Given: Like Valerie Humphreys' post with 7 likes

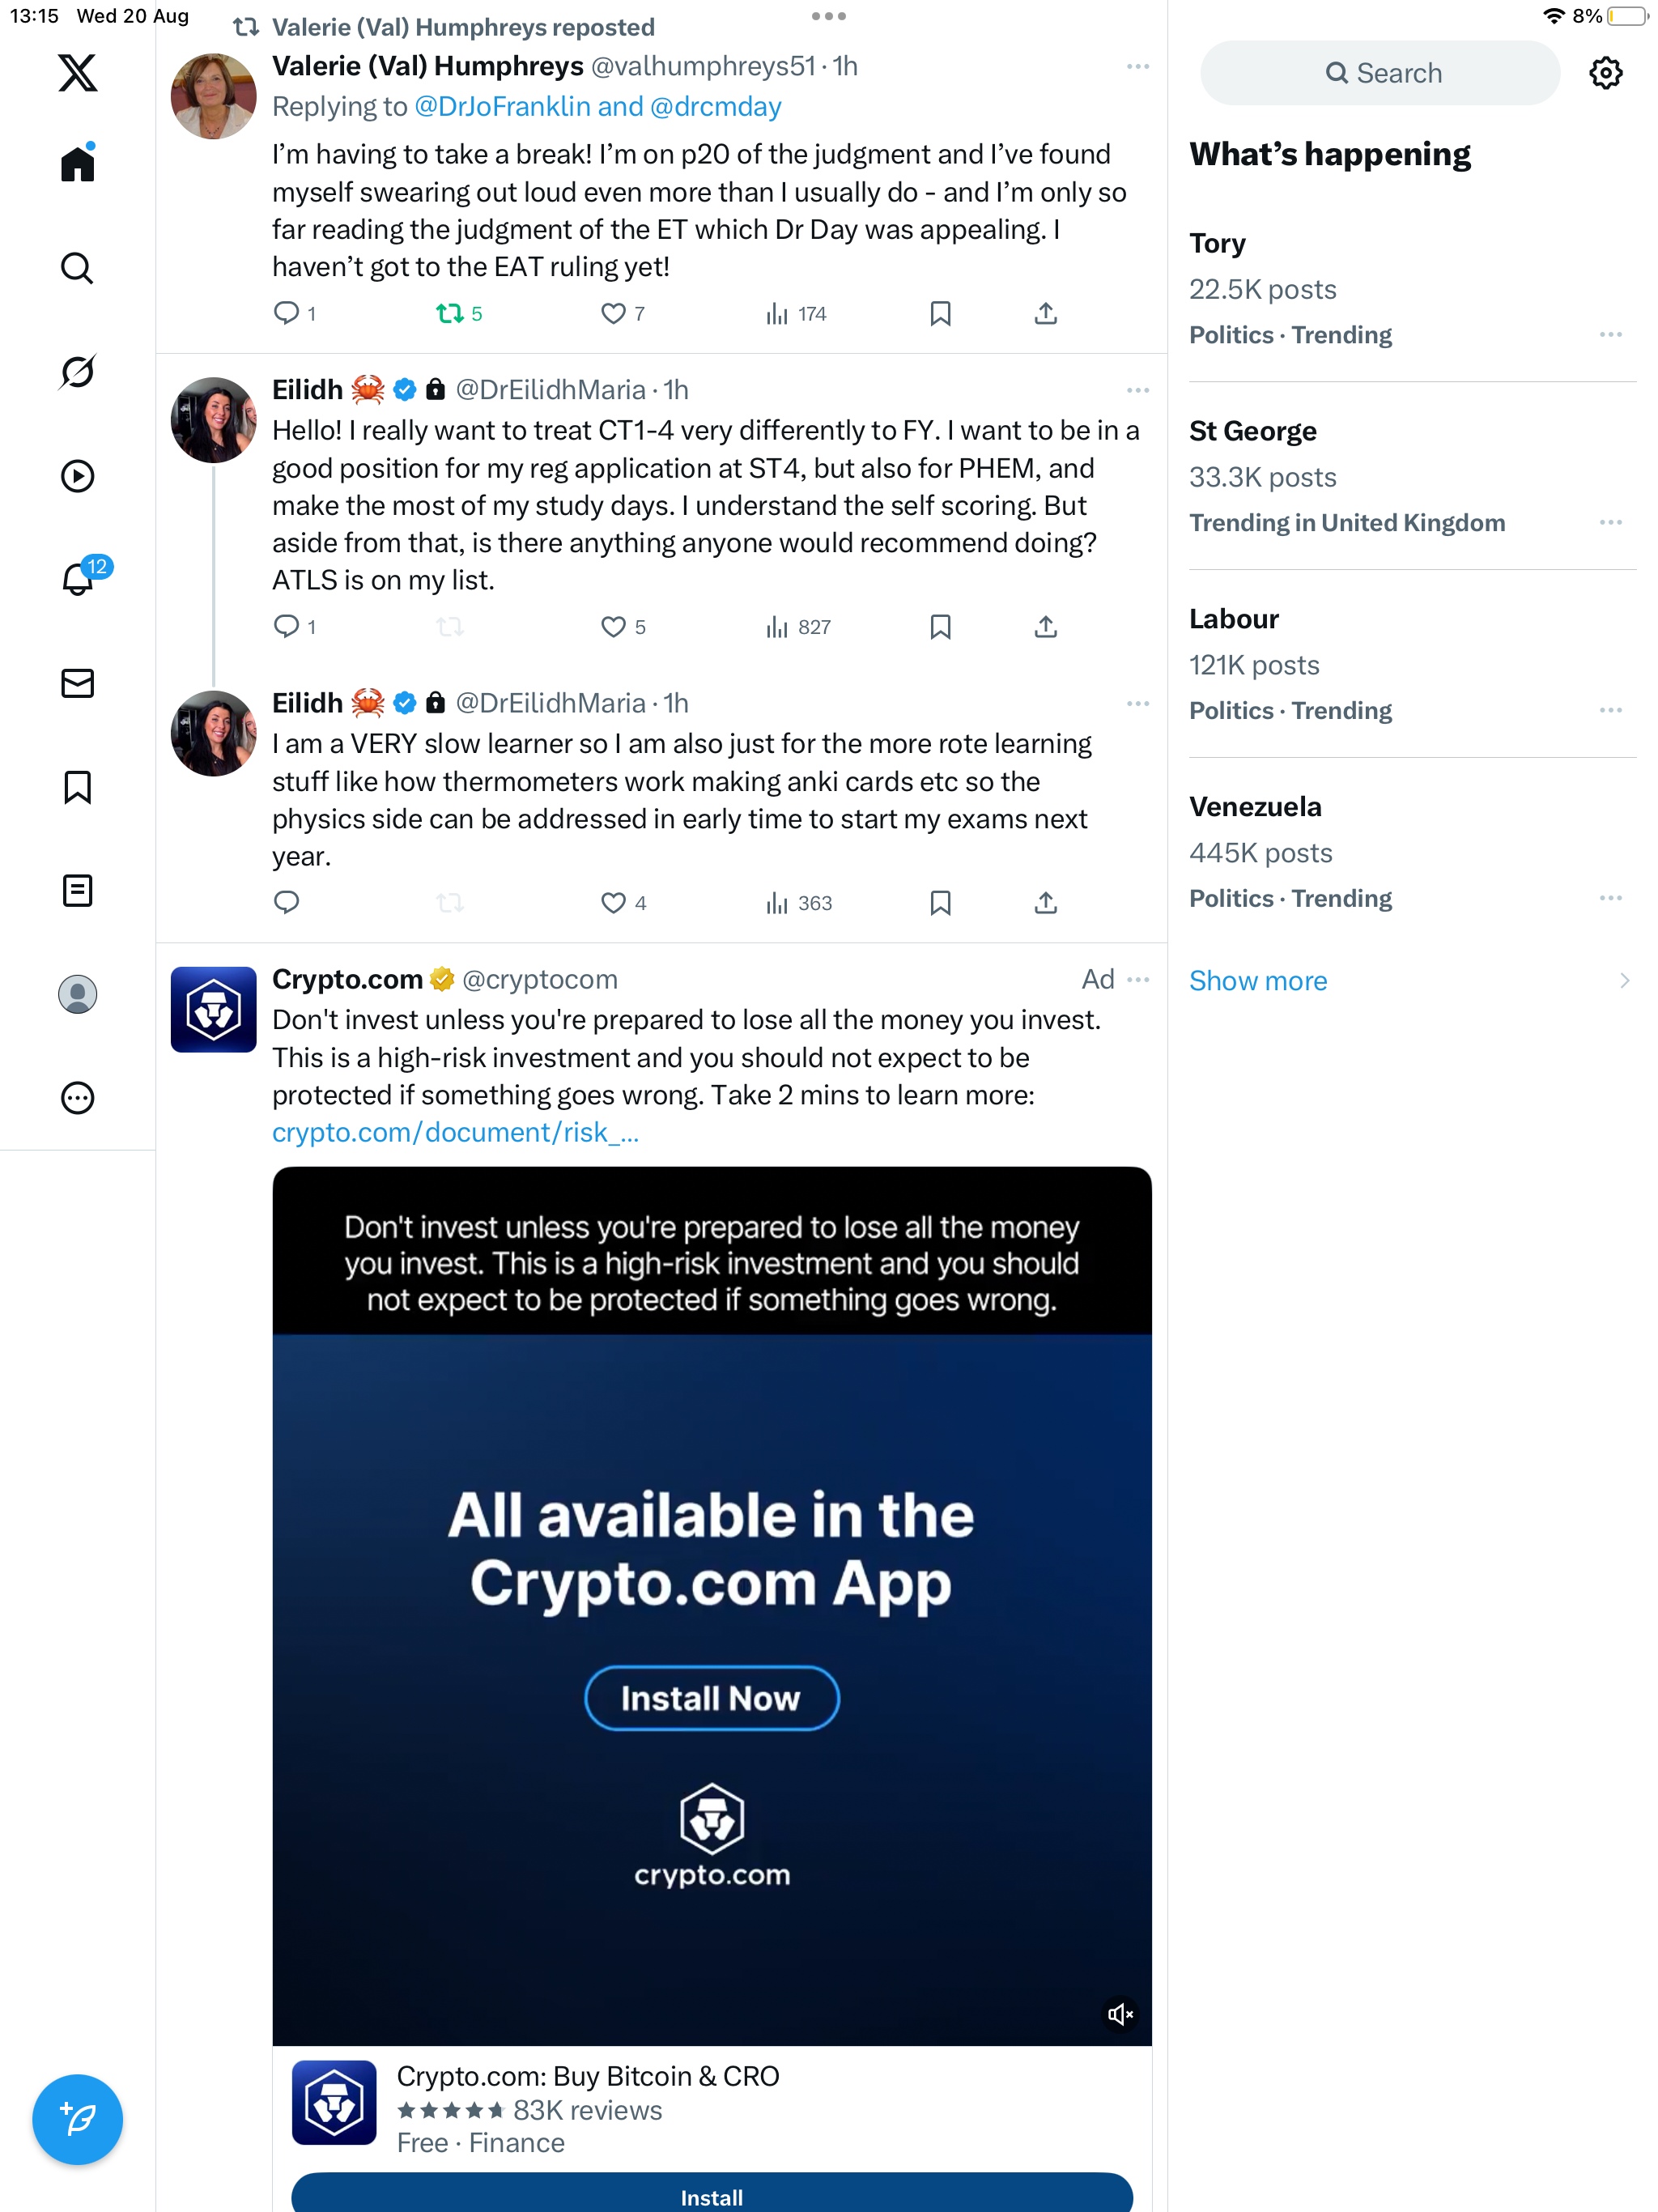Looking at the screenshot, I should tap(613, 314).
